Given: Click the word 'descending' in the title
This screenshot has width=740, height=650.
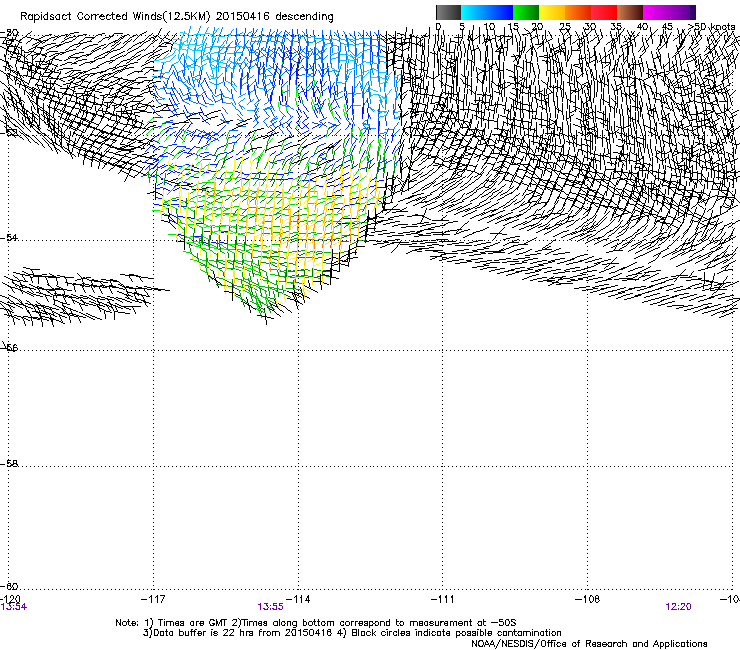Looking at the screenshot, I should [304, 17].
